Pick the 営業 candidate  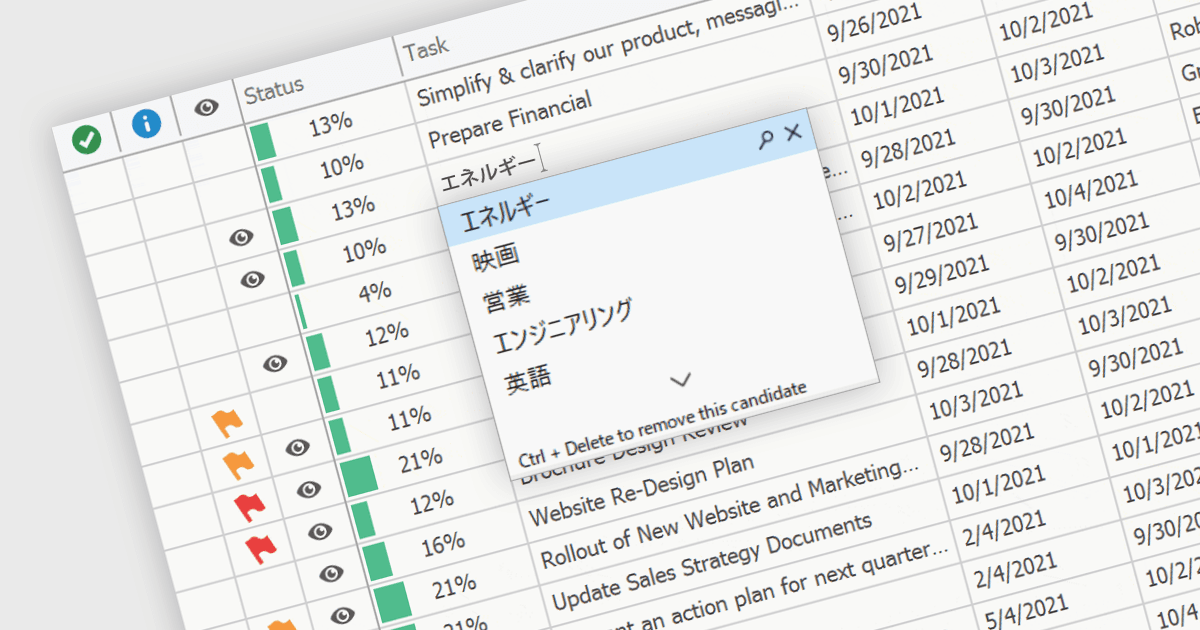pyautogui.click(x=507, y=299)
